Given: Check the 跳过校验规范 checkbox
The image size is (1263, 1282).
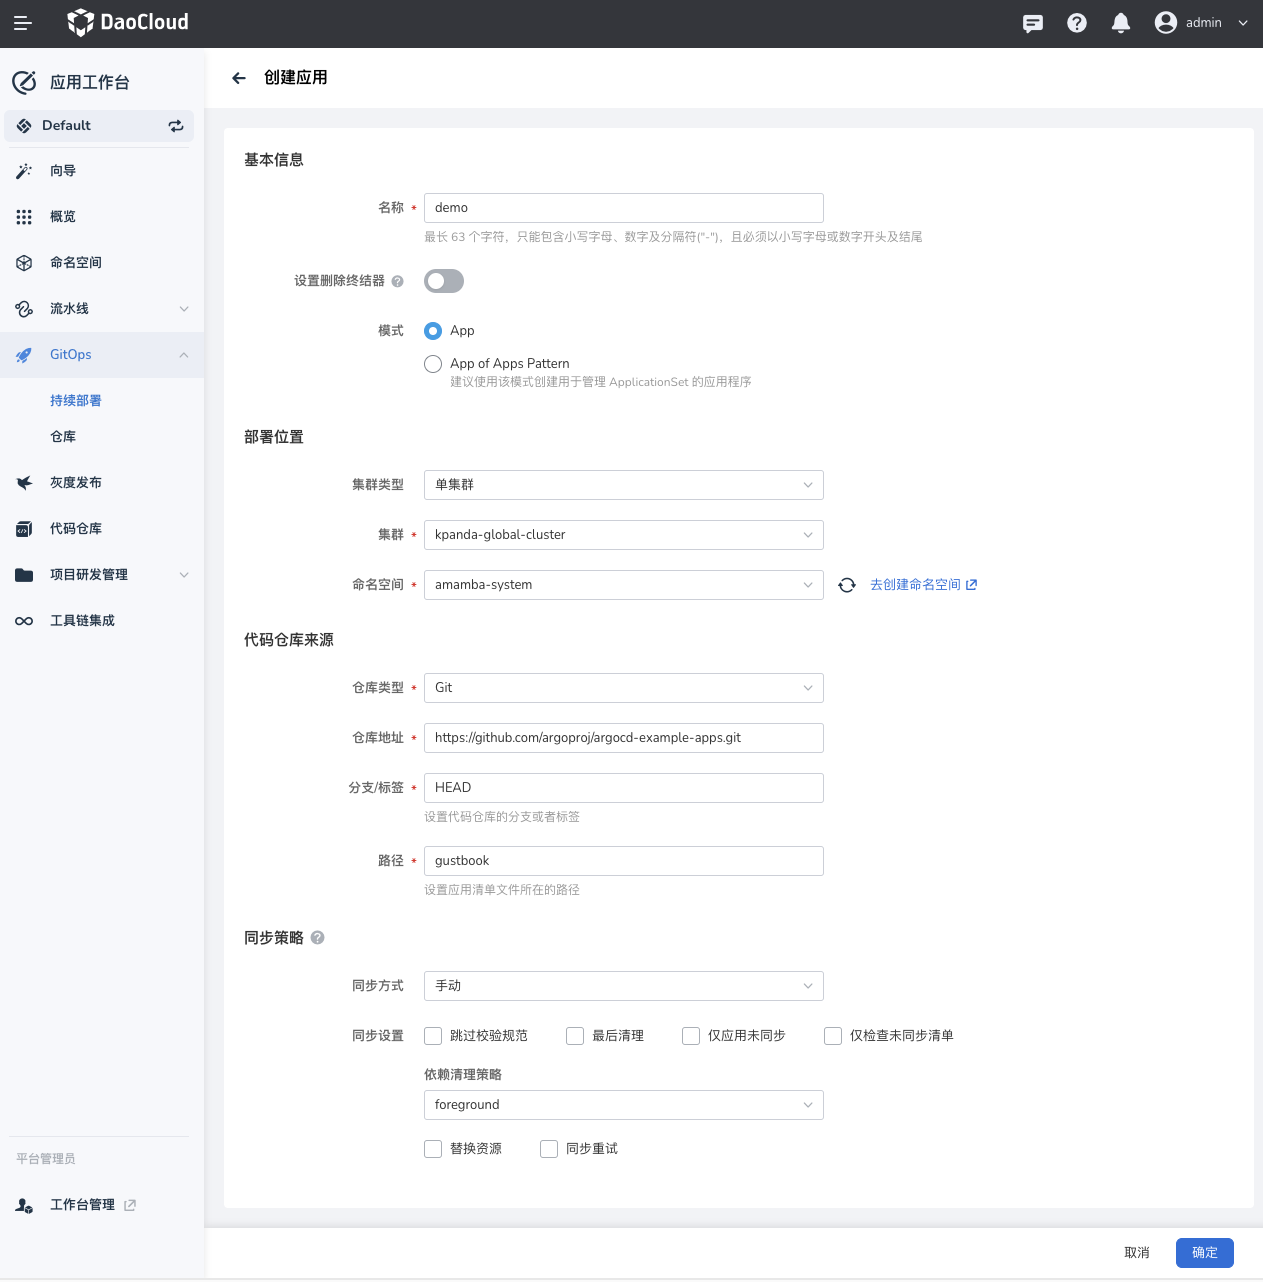Looking at the screenshot, I should pos(433,1036).
